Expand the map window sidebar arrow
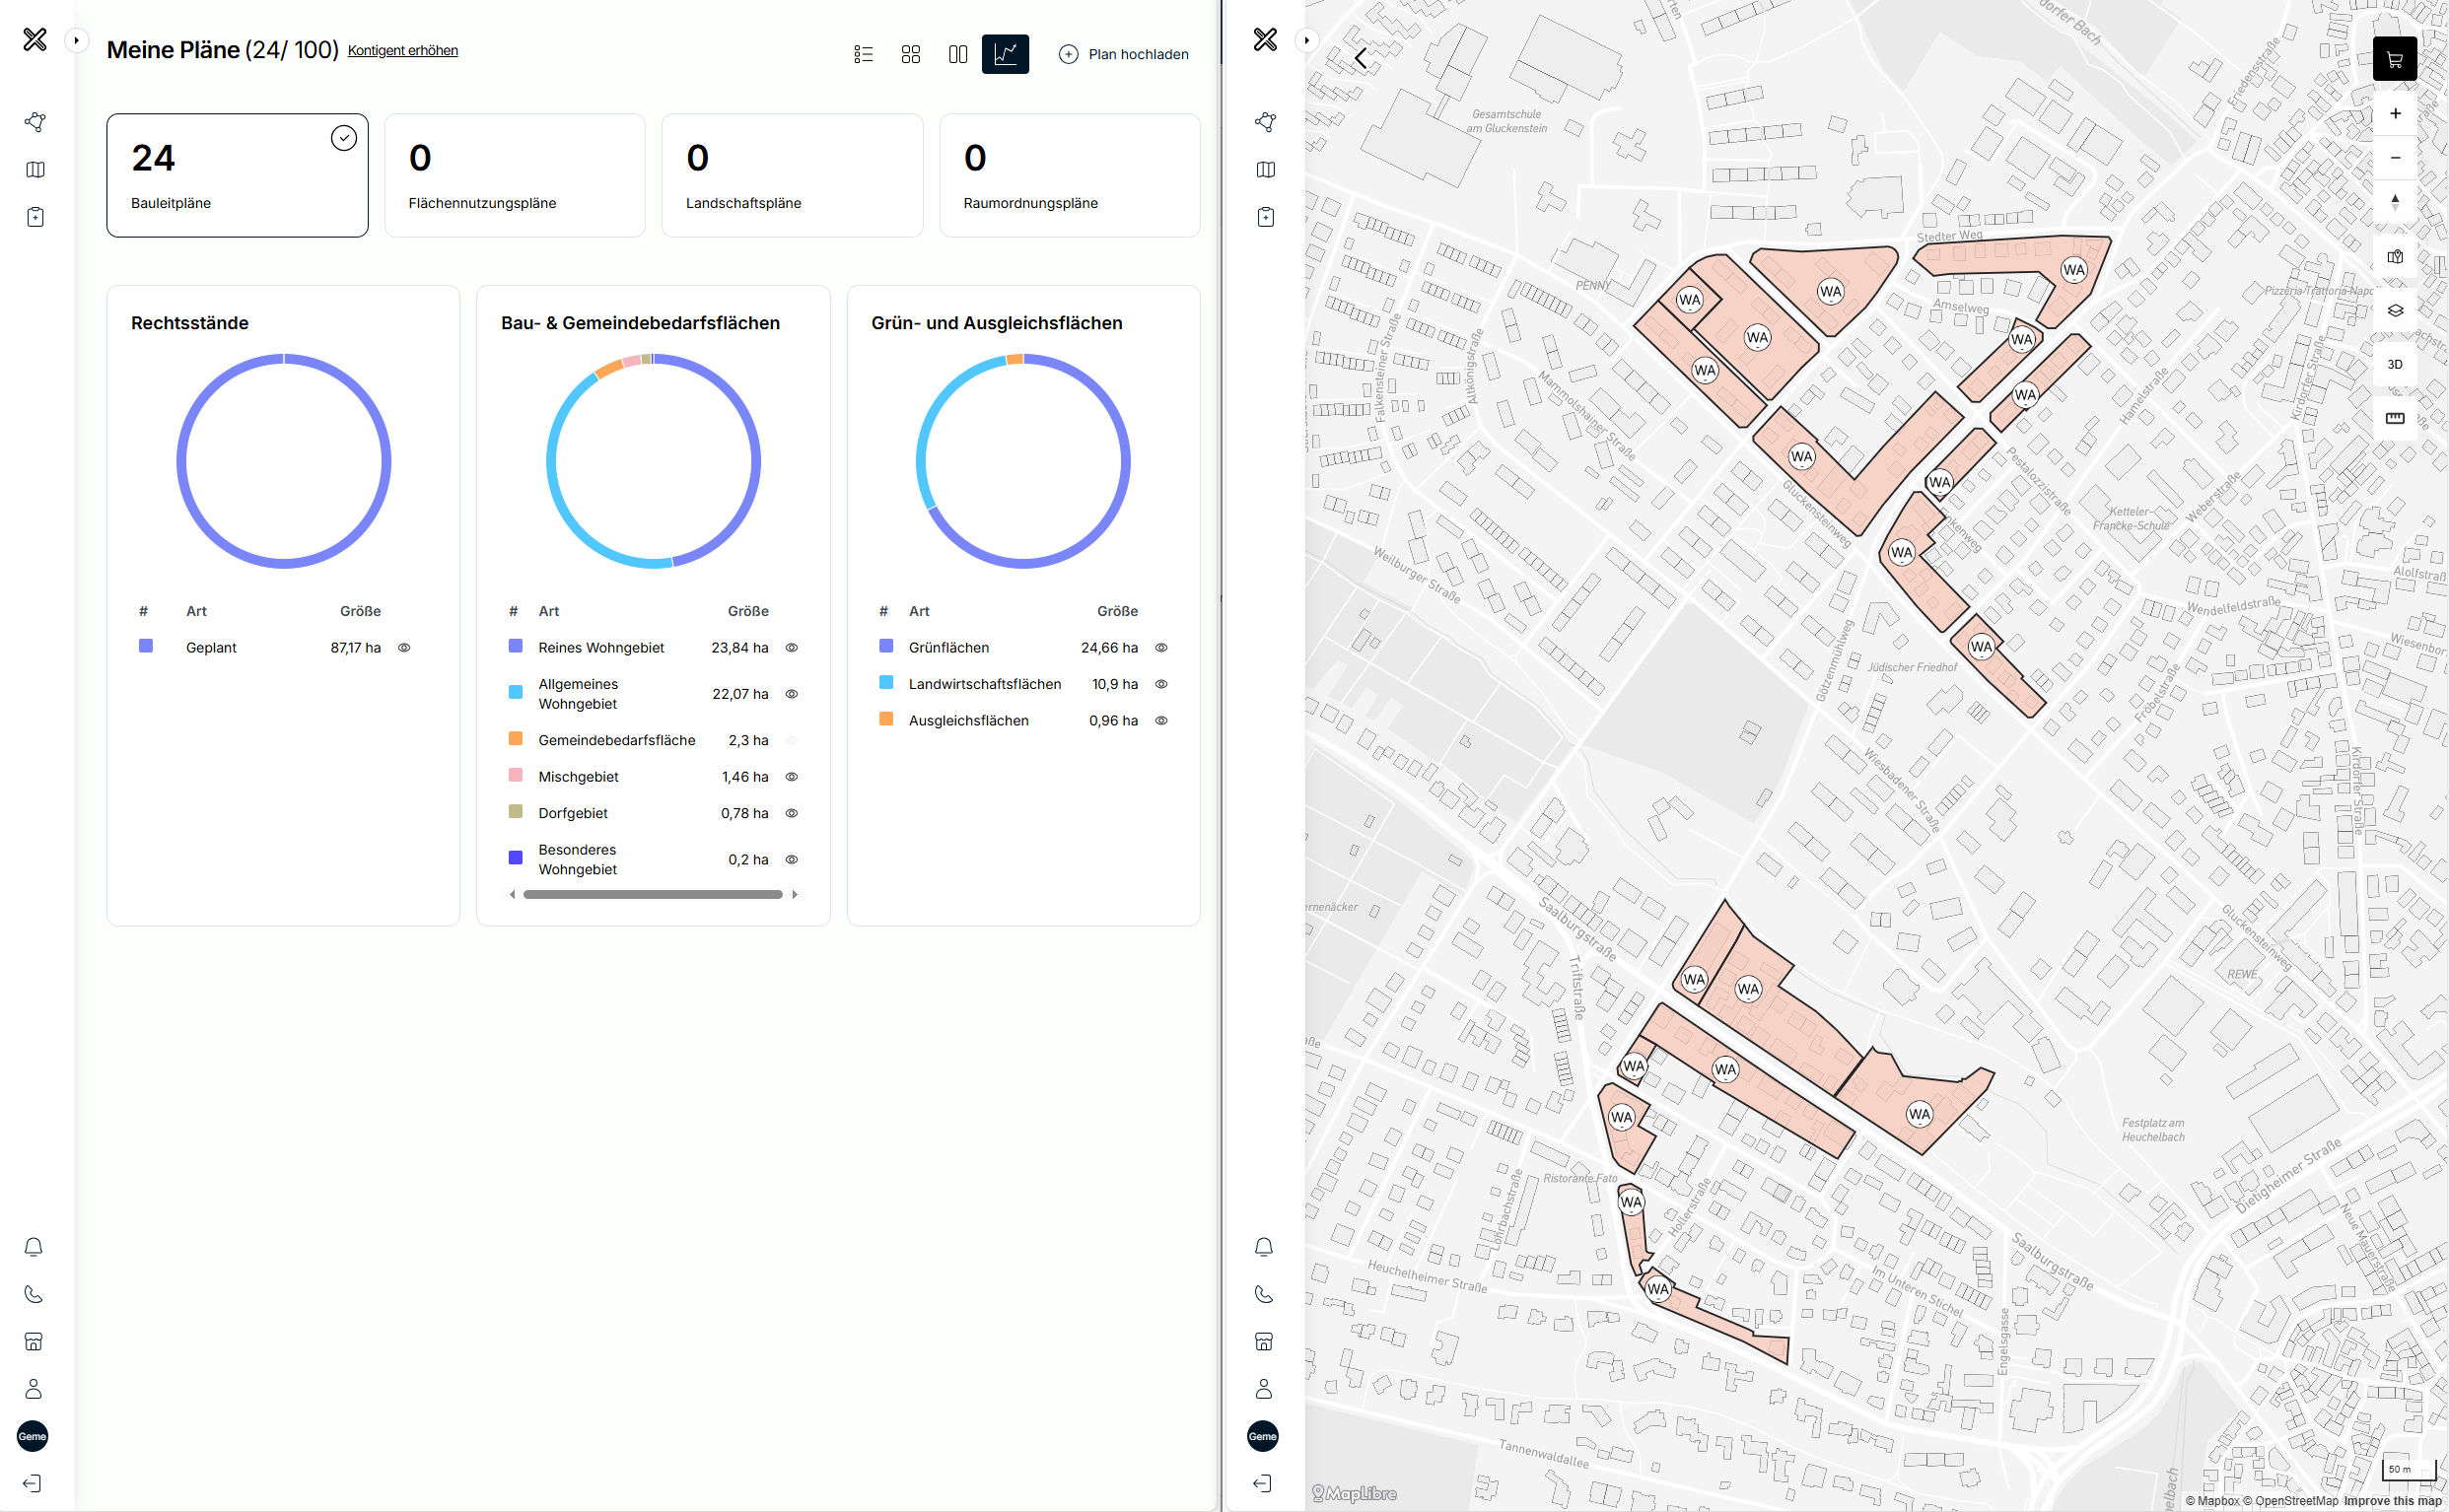The height and width of the screenshot is (1512, 2449). pyautogui.click(x=1306, y=41)
